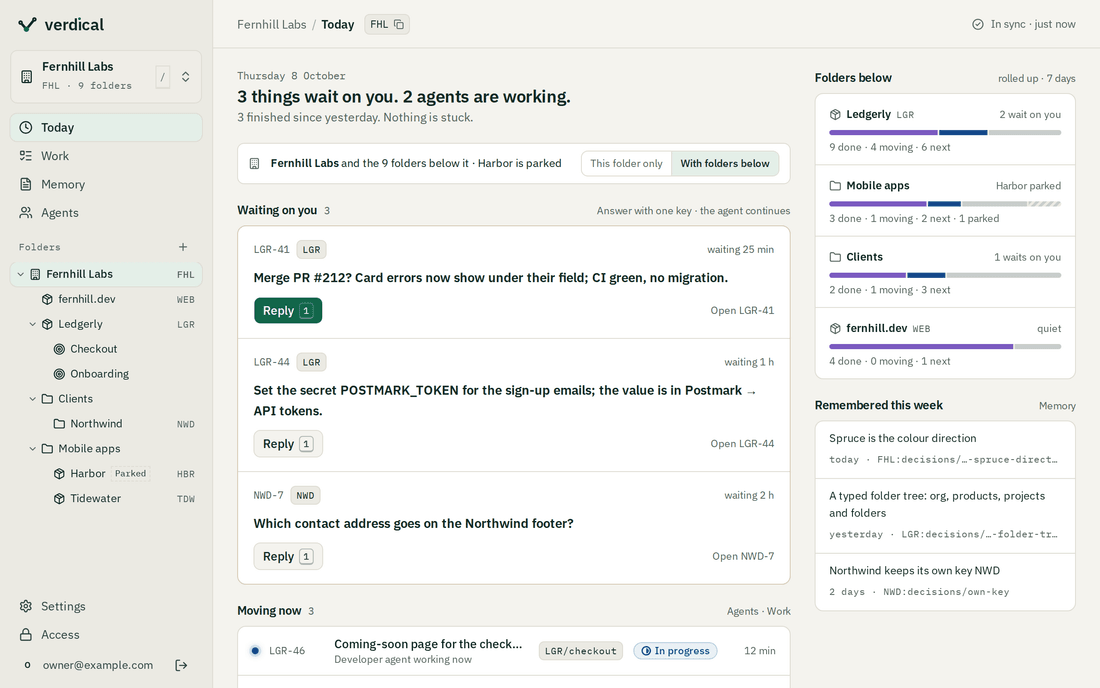Viewport: 1100px width, 688px height.
Task: Click the Ledgerly cube icon in card
Action: pos(835,114)
